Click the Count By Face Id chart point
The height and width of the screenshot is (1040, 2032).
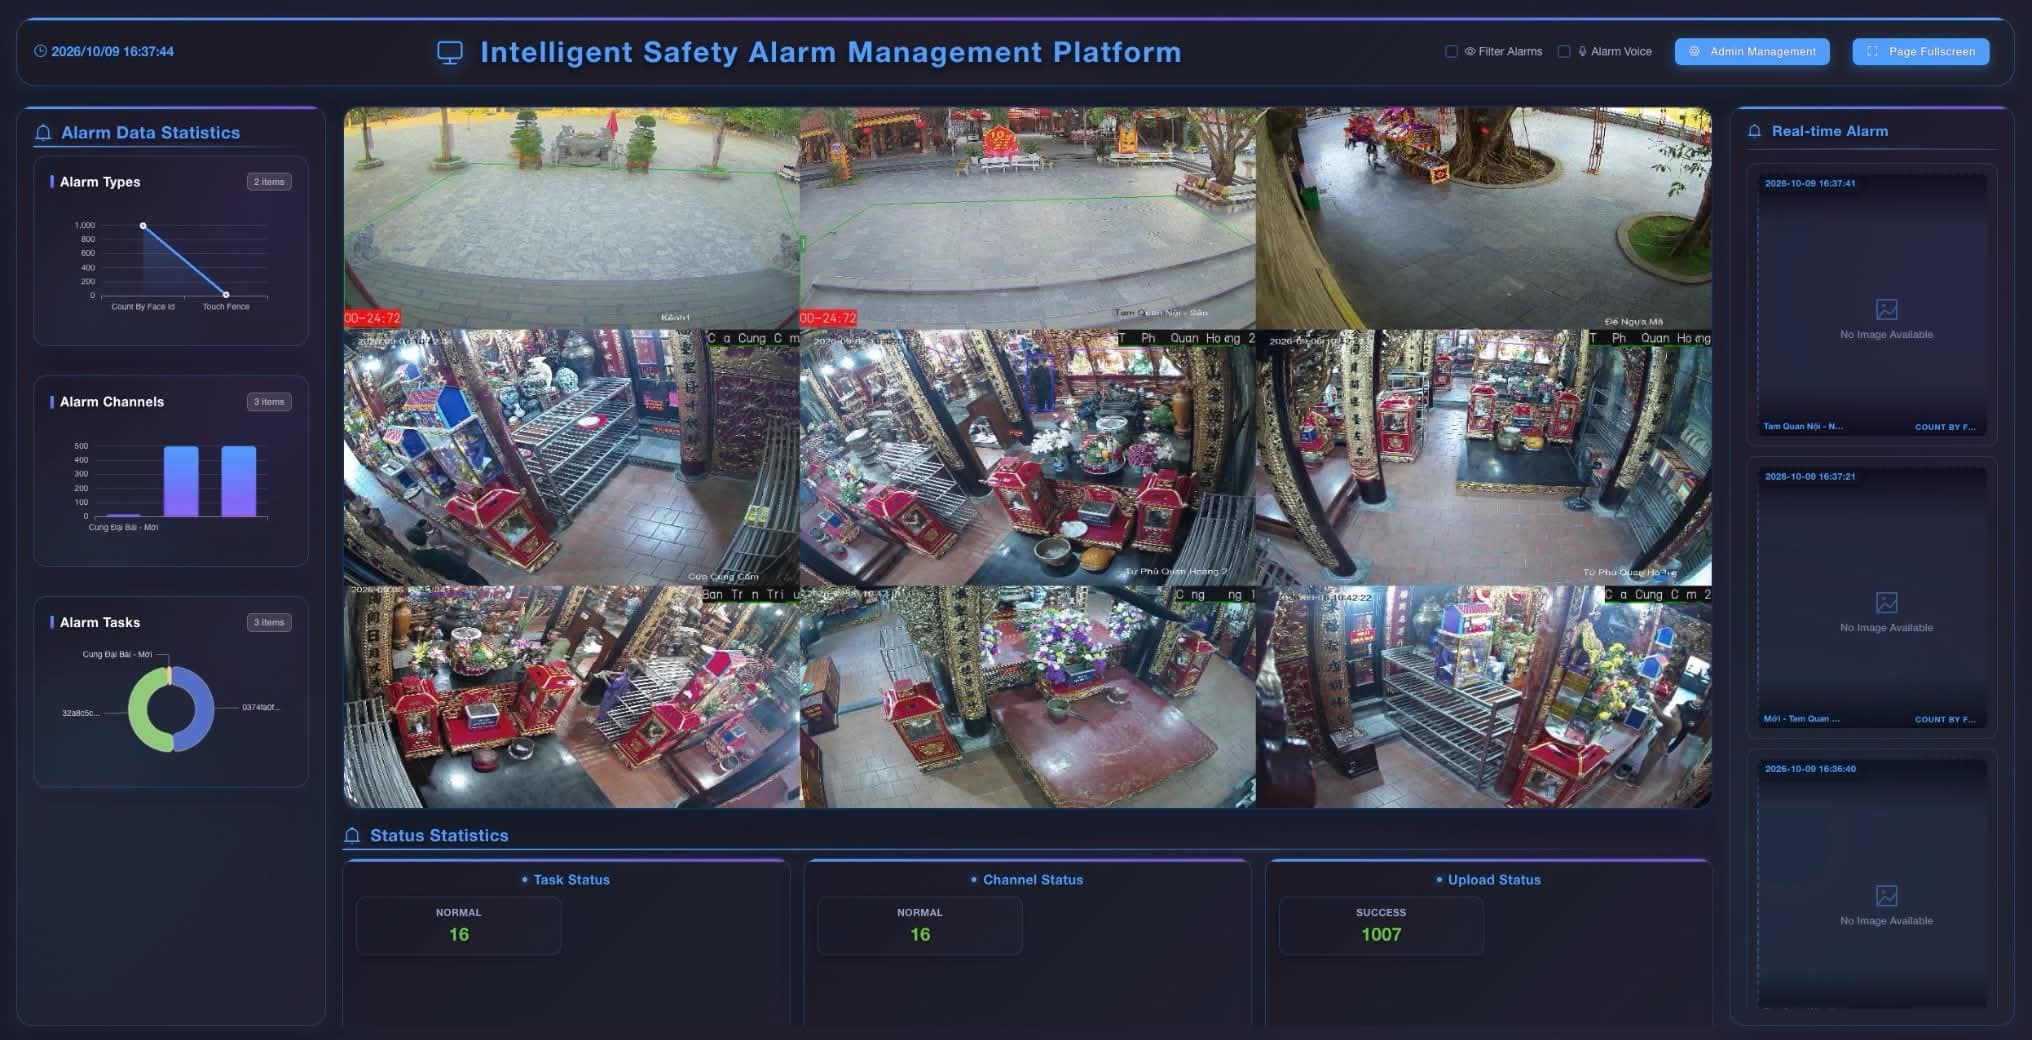(x=143, y=226)
